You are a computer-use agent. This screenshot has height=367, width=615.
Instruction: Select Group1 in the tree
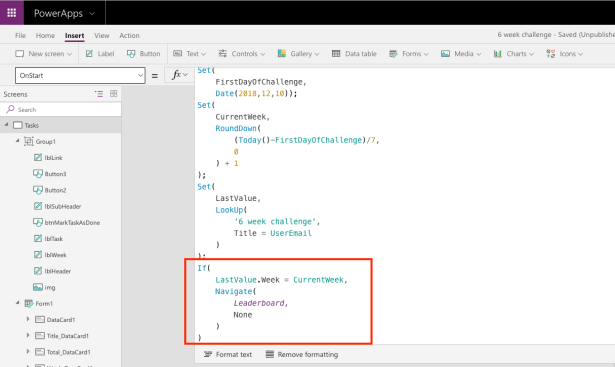coord(45,142)
